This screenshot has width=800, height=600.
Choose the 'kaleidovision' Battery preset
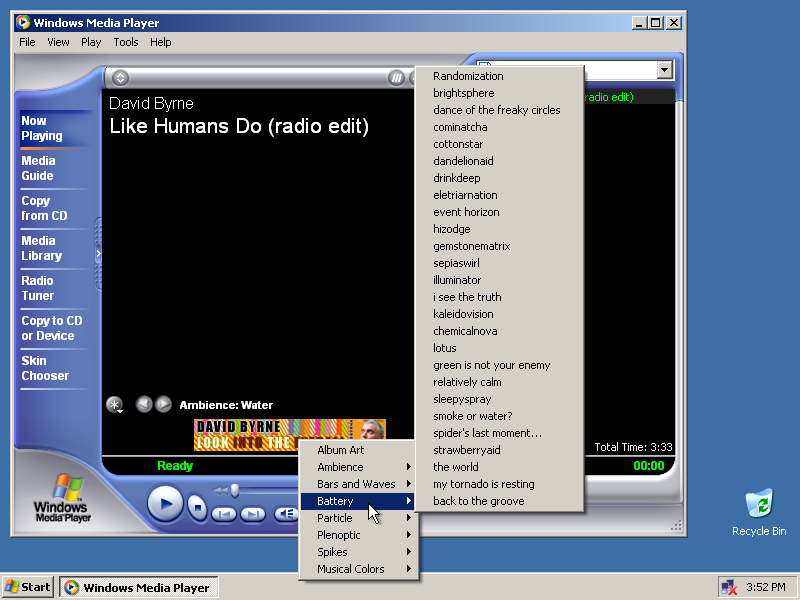463,314
